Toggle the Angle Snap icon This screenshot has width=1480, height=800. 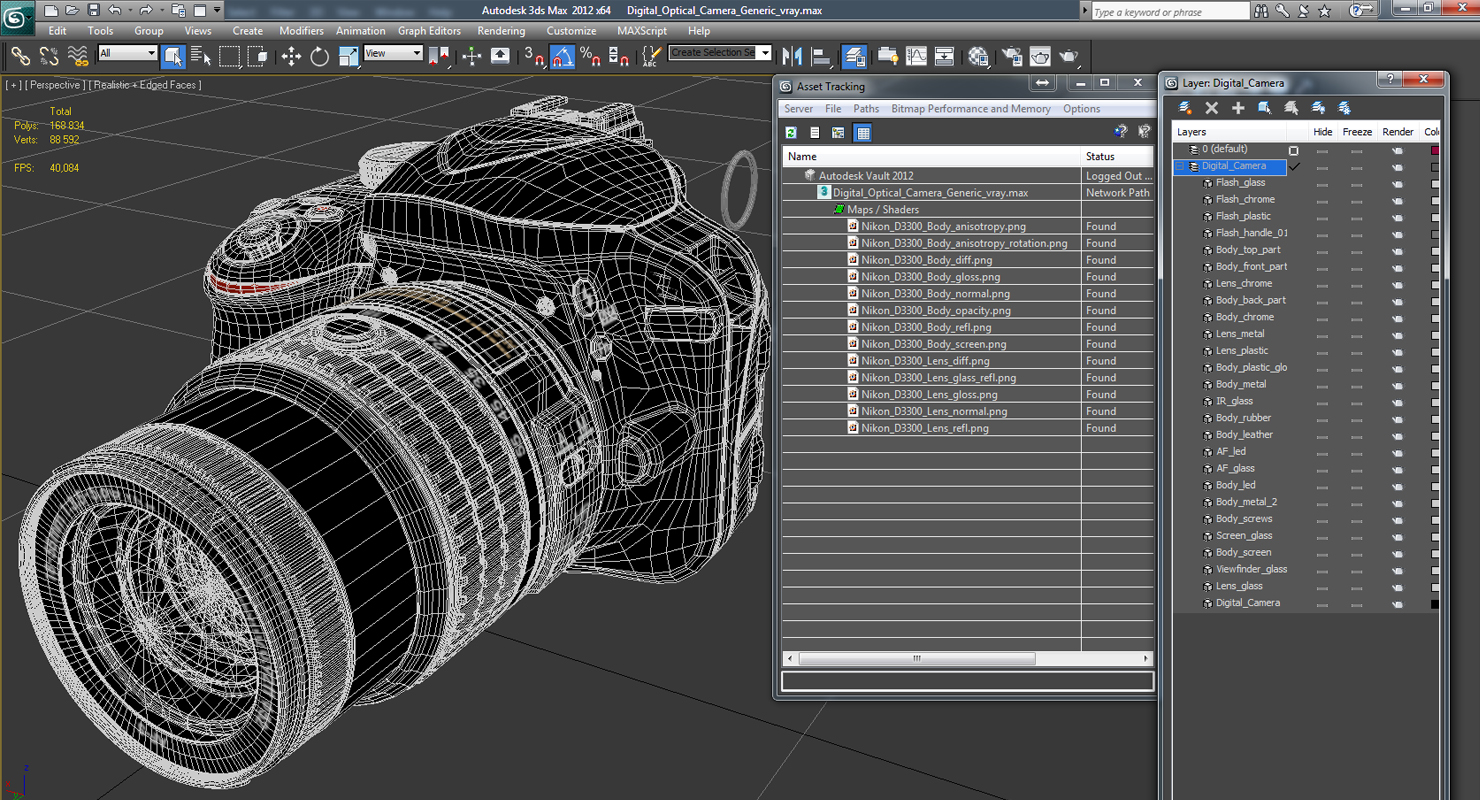(x=563, y=57)
